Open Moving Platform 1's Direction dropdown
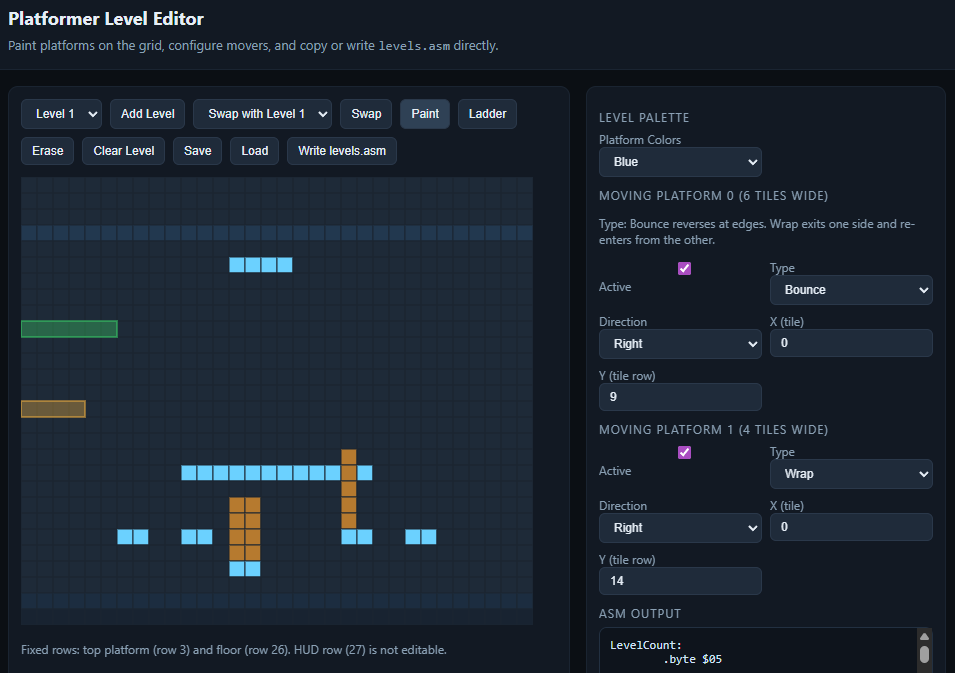The image size is (955, 673). 680,527
